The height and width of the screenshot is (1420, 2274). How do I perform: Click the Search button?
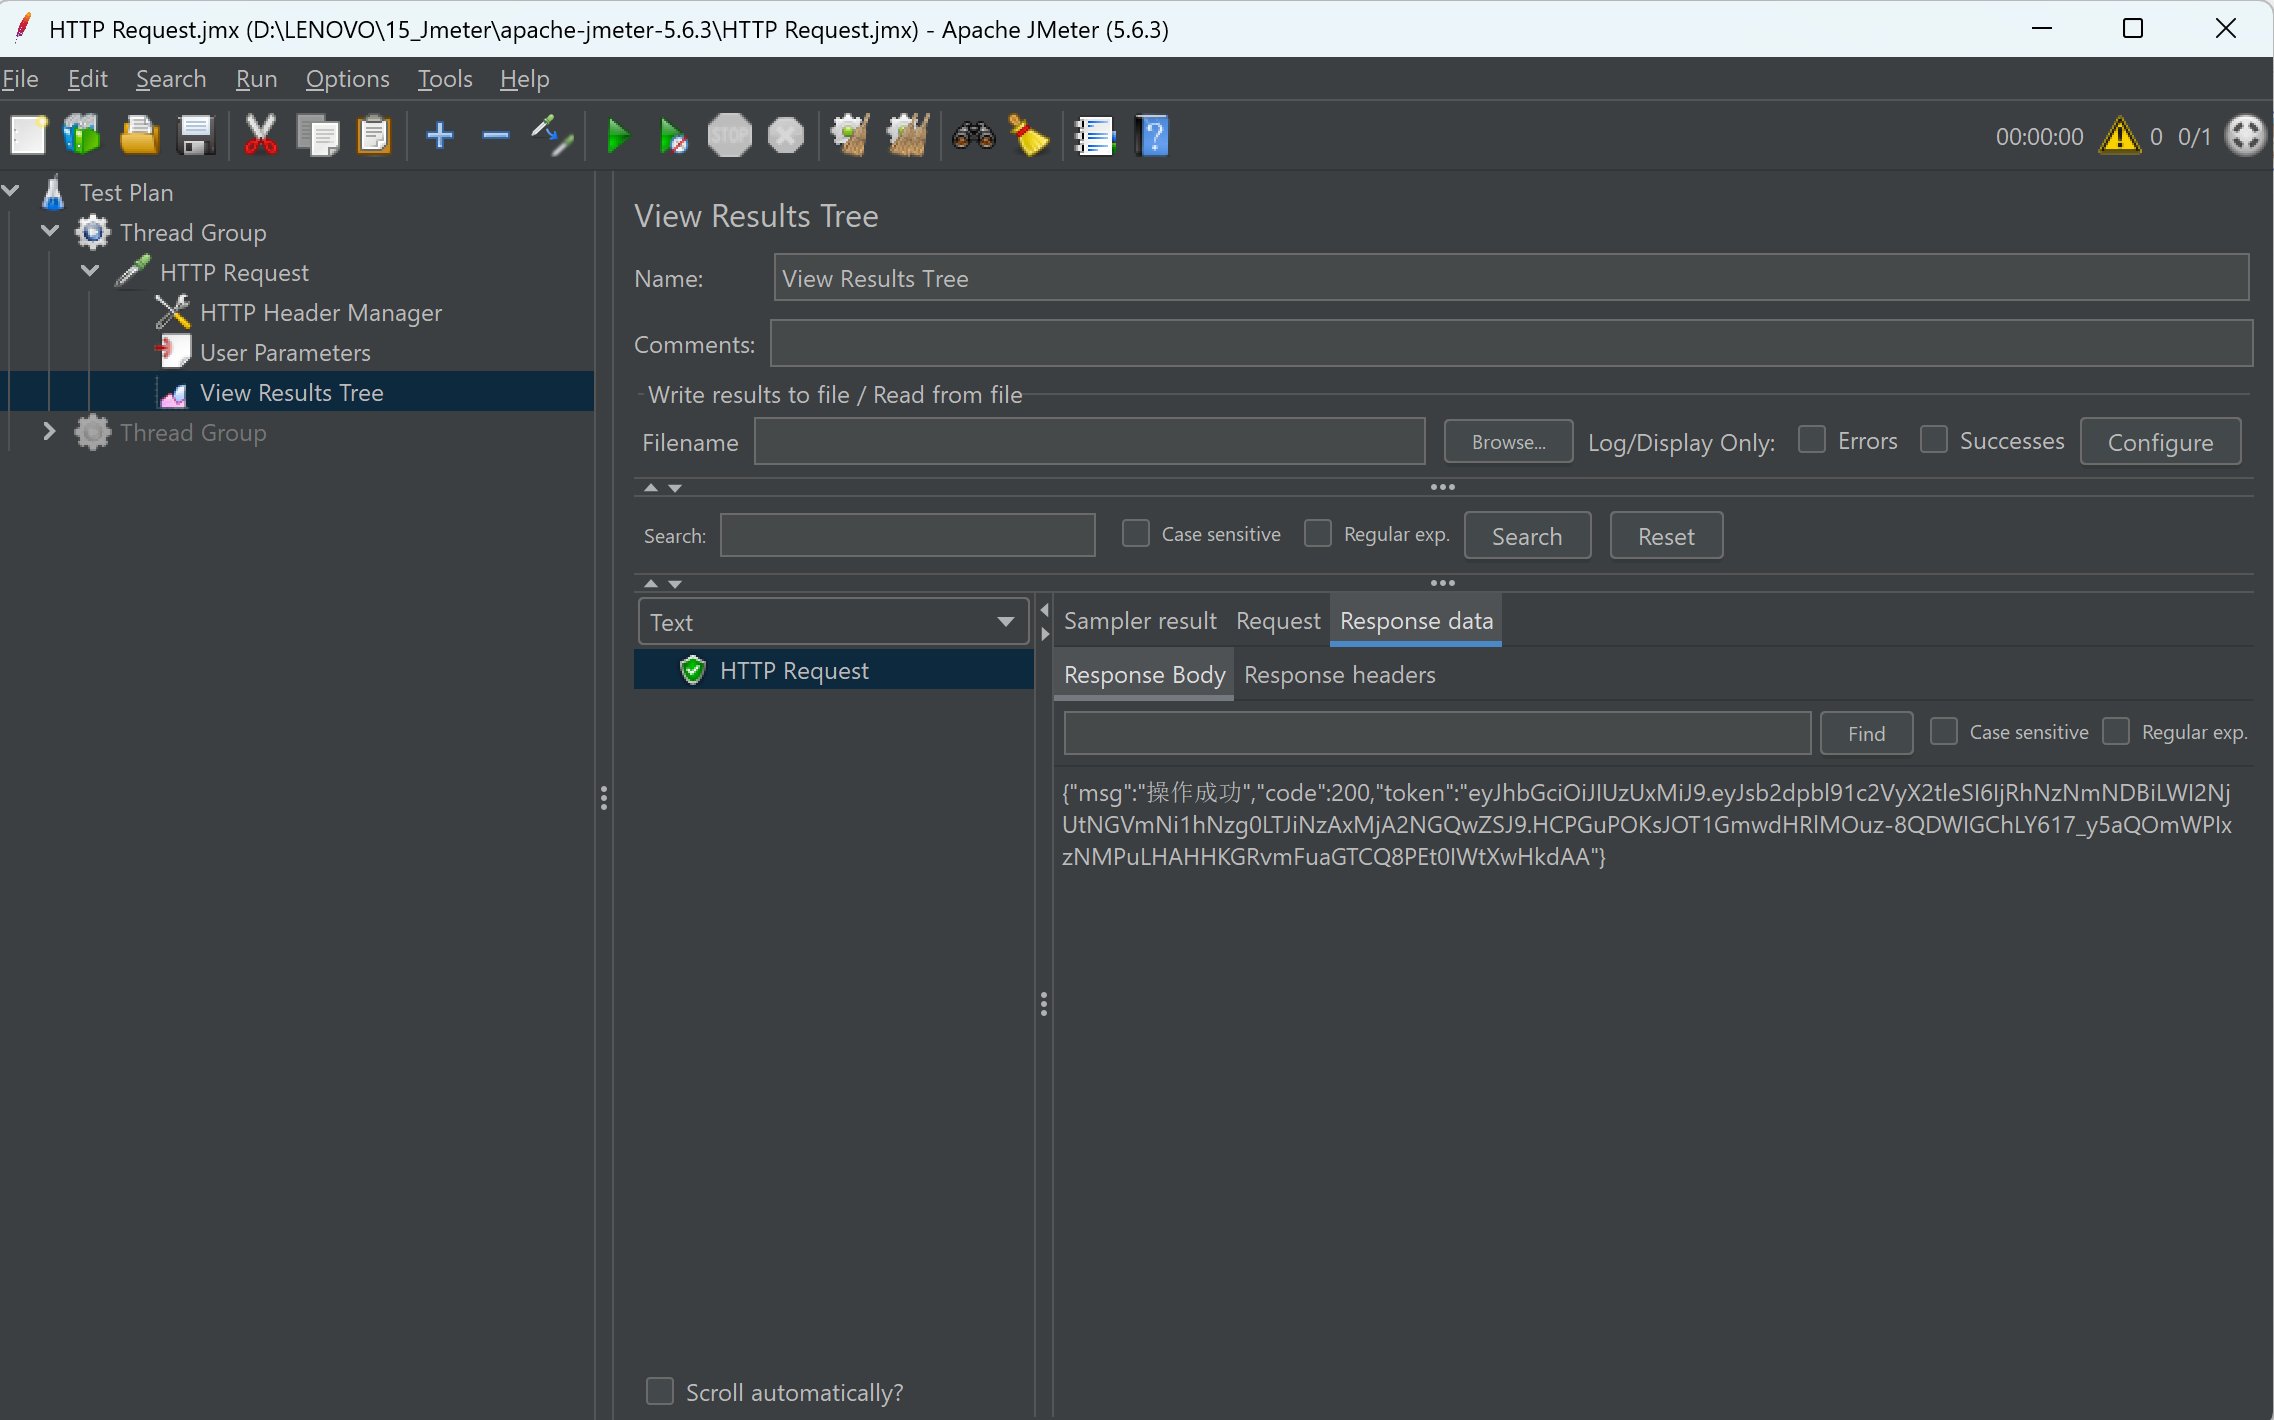point(1527,536)
